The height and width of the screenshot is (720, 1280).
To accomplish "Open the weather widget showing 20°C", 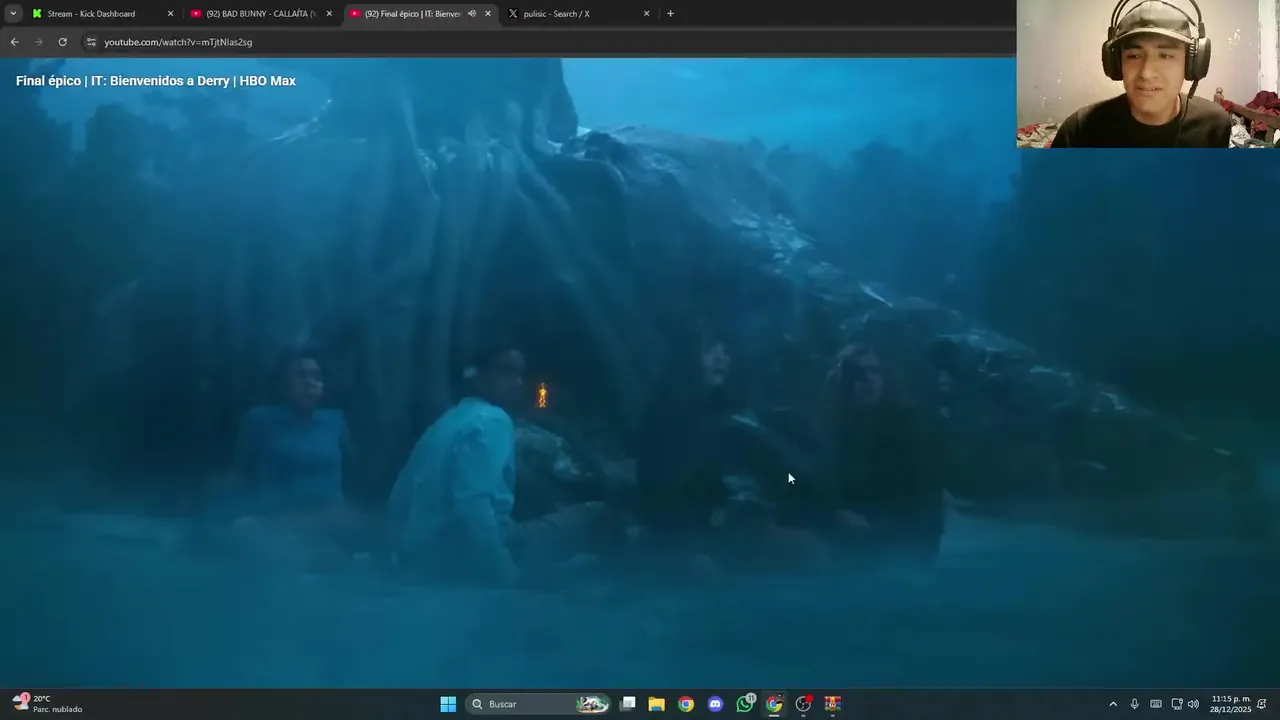I will [48, 704].
